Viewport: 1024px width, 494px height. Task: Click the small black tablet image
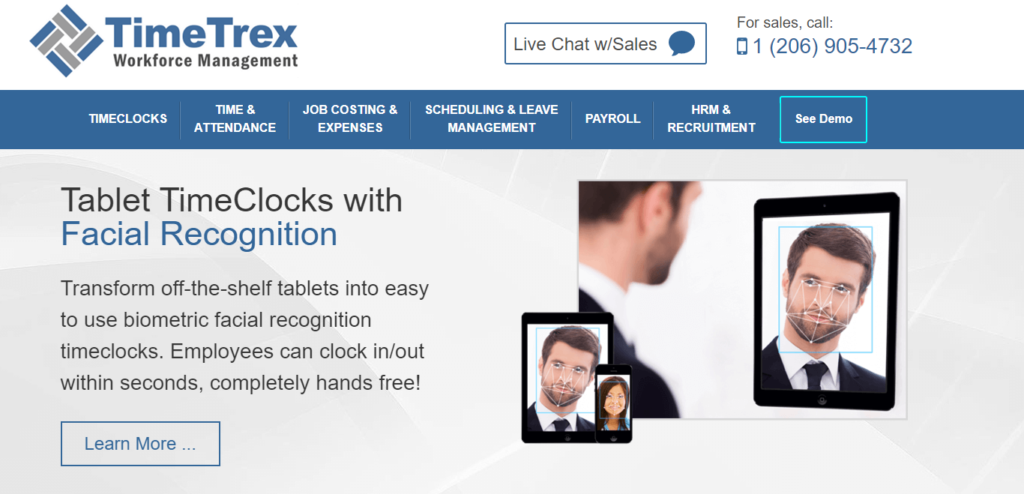pyautogui.click(x=560, y=377)
